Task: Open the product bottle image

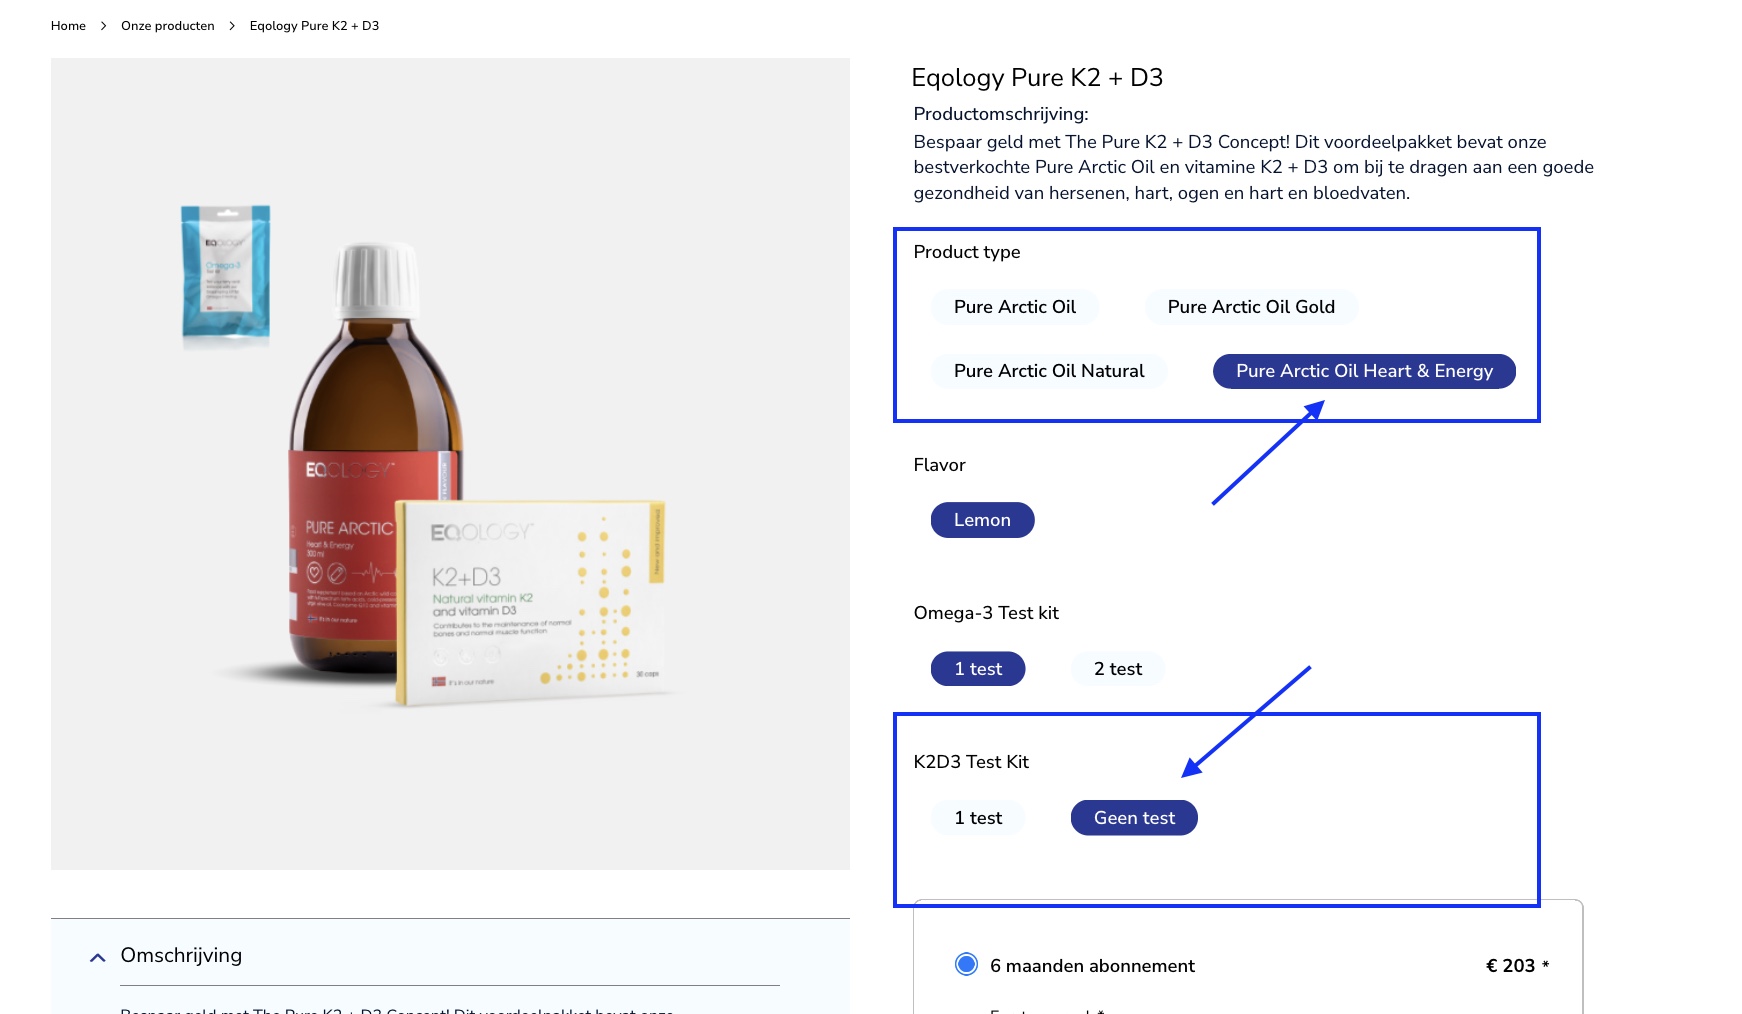Action: [450, 464]
